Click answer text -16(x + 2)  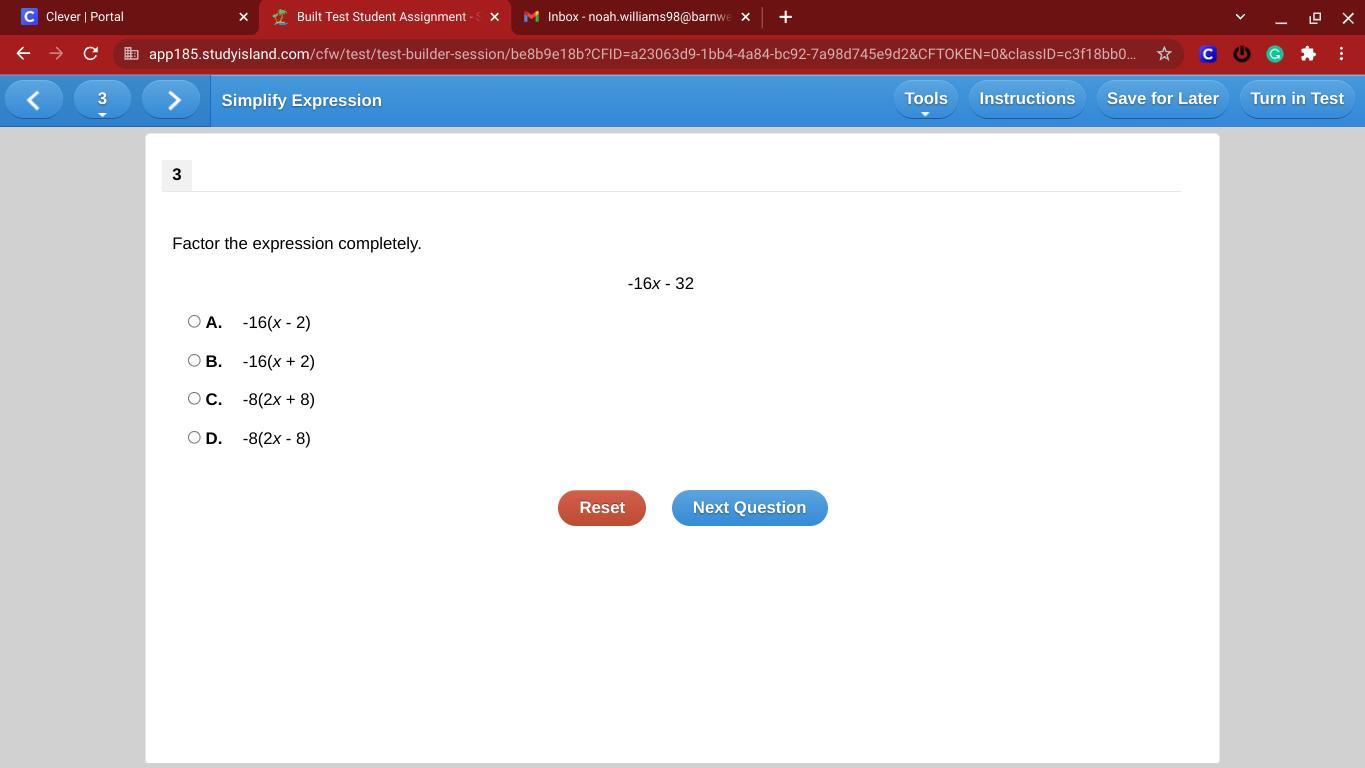[x=279, y=361]
